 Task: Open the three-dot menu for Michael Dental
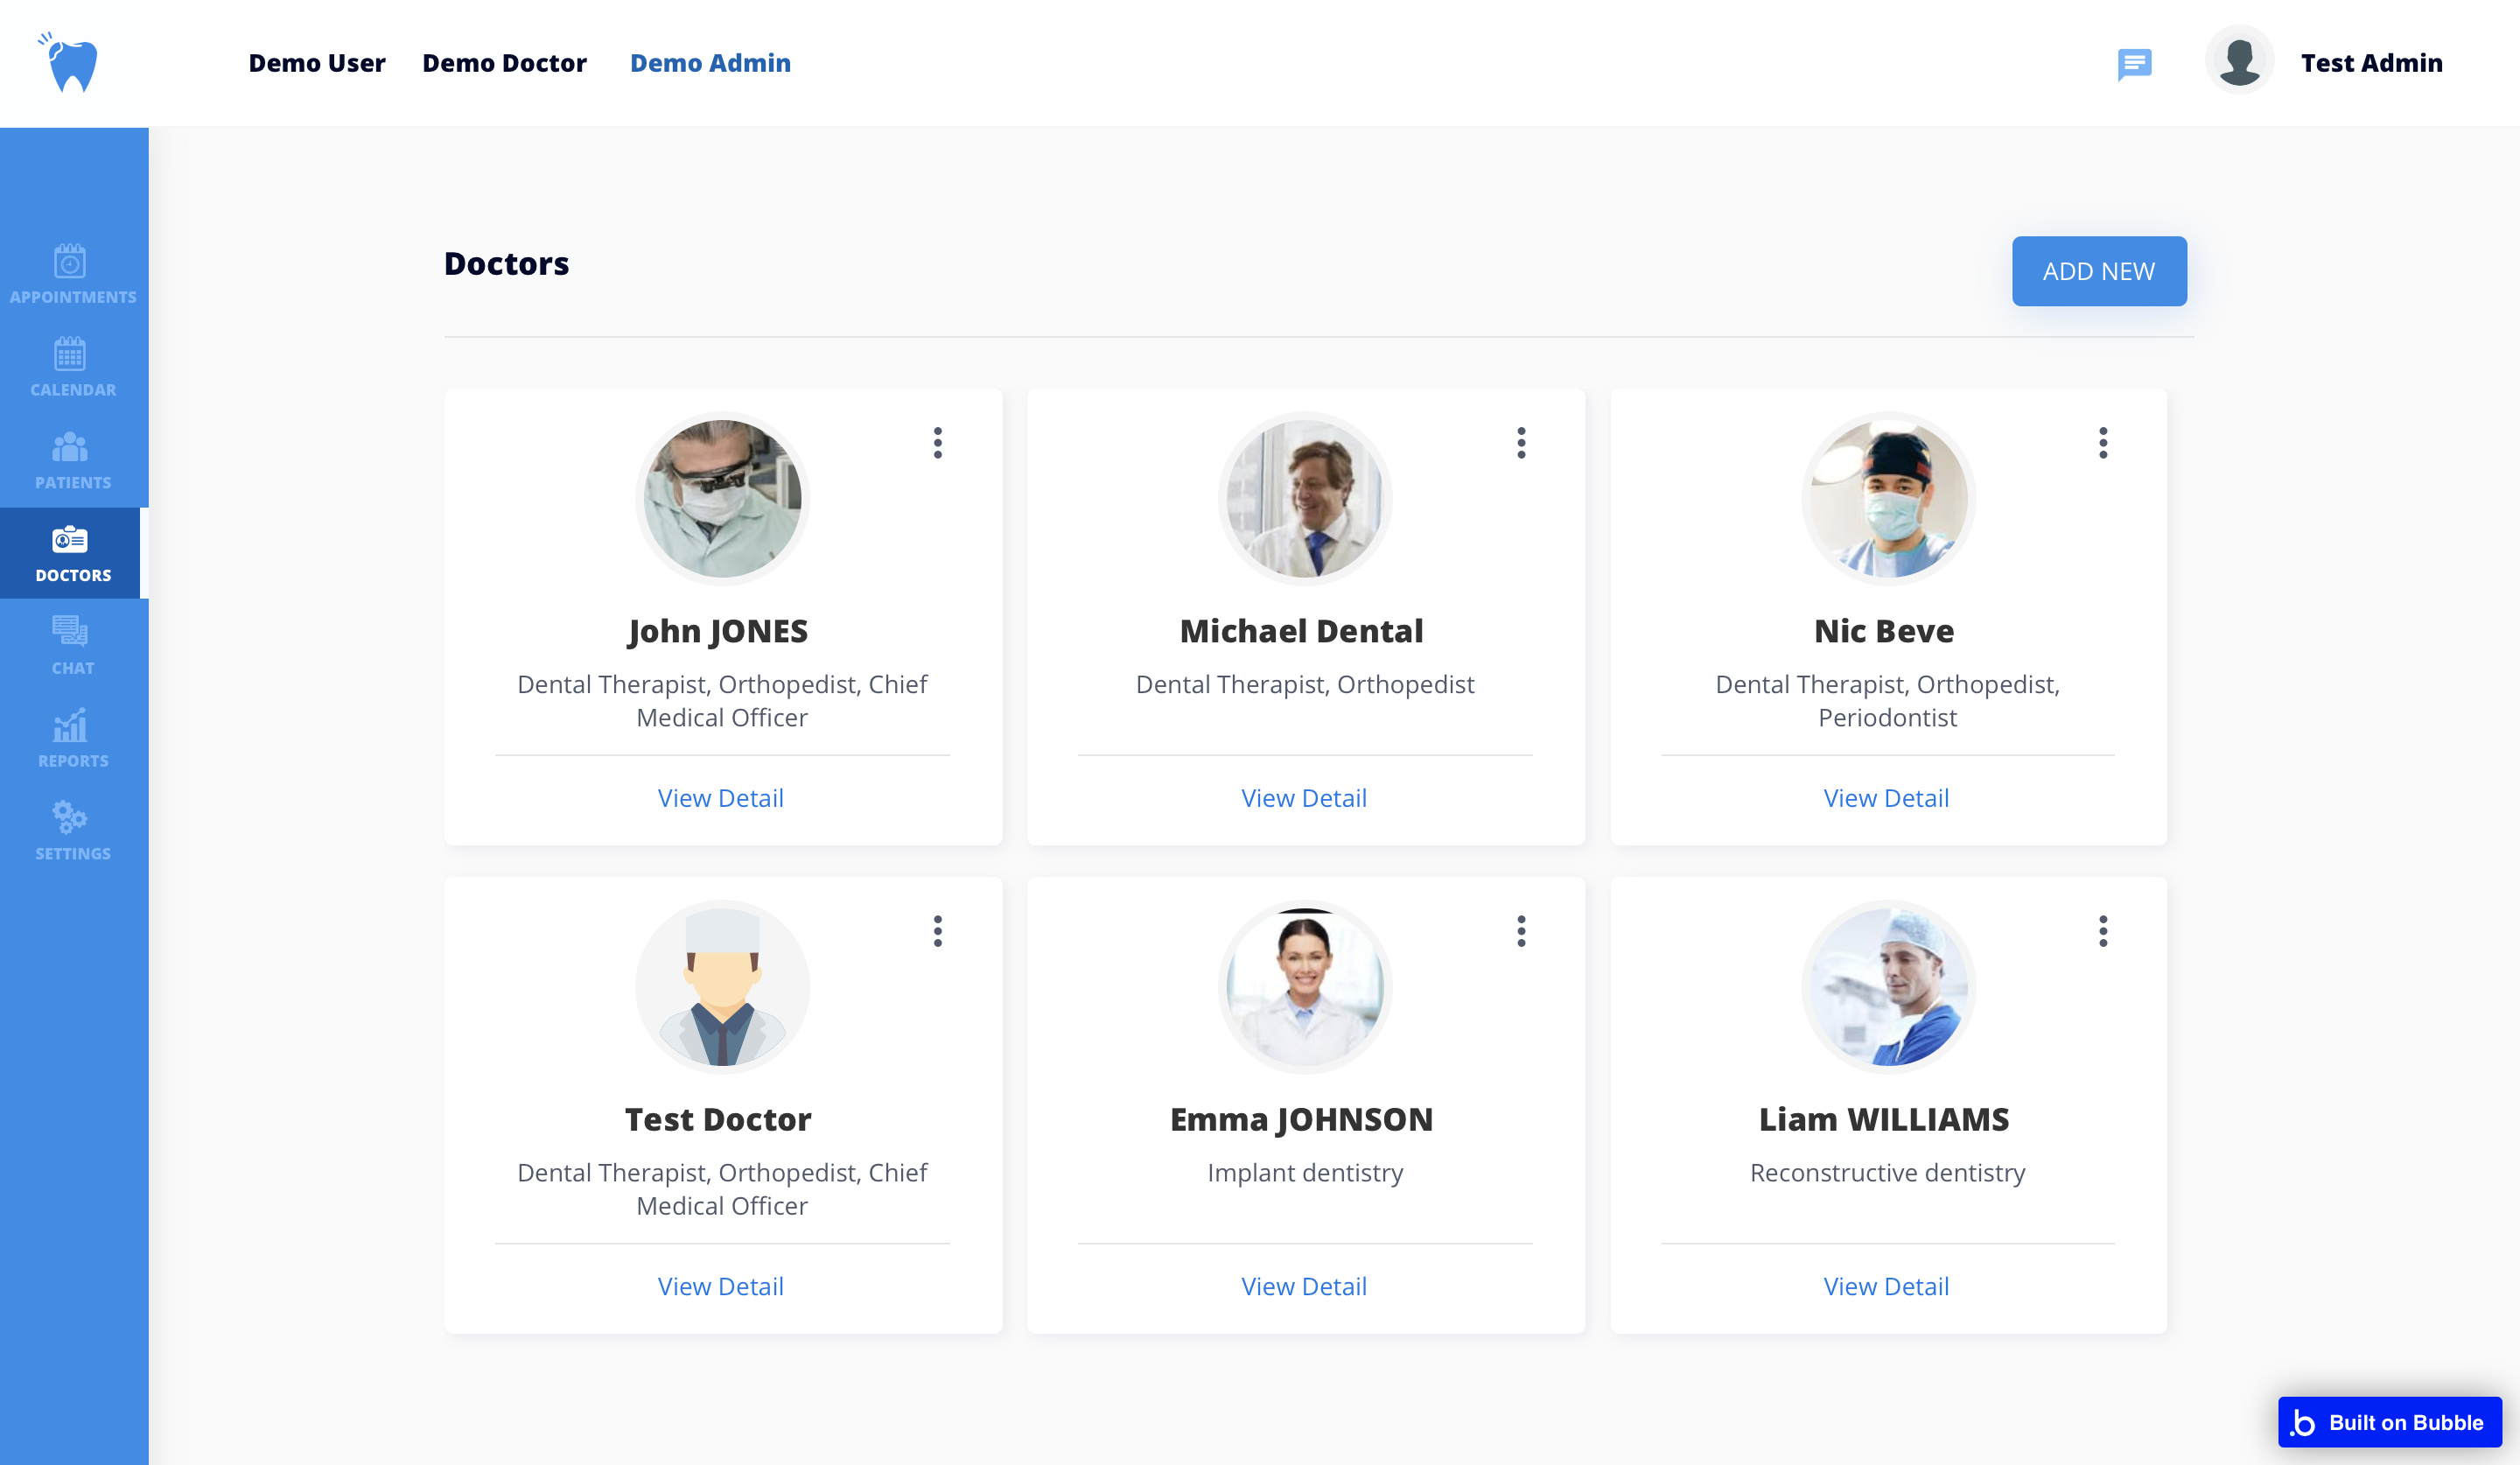click(x=1521, y=443)
